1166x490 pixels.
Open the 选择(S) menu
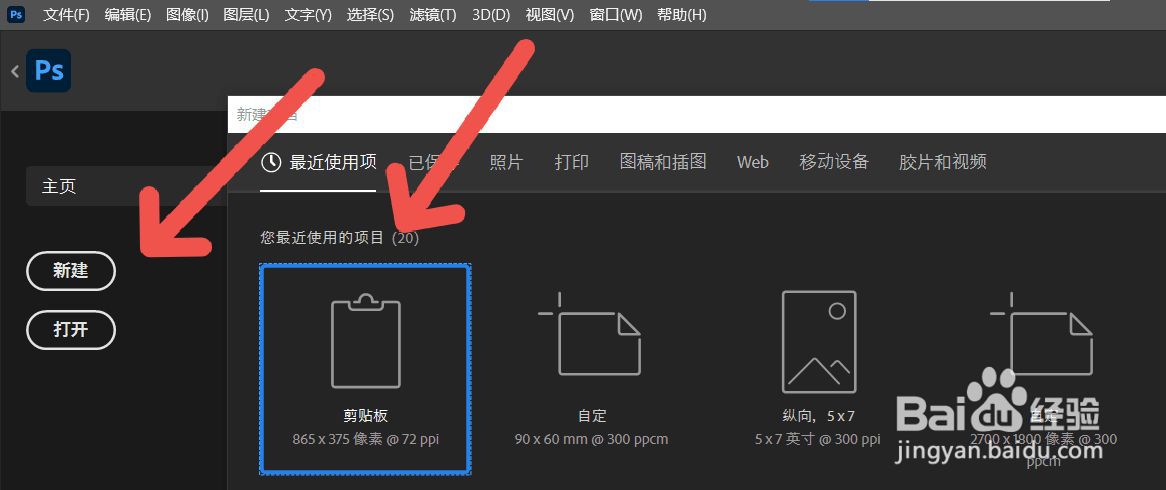[x=370, y=15]
